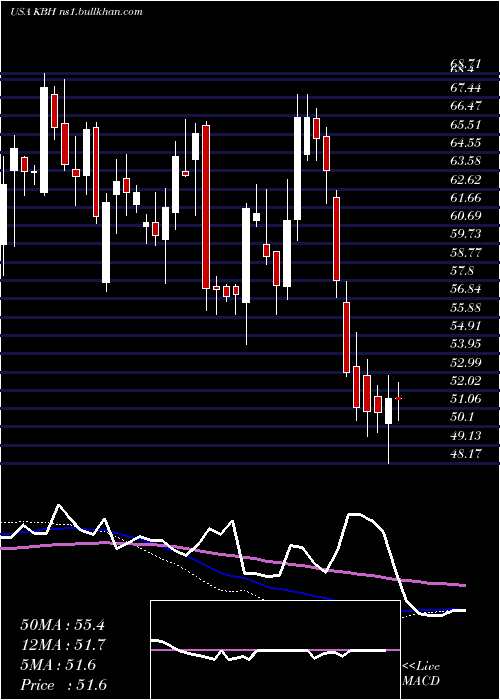Click the 57.8 price level label
Viewport: 500px width, 700px height.
(462, 271)
